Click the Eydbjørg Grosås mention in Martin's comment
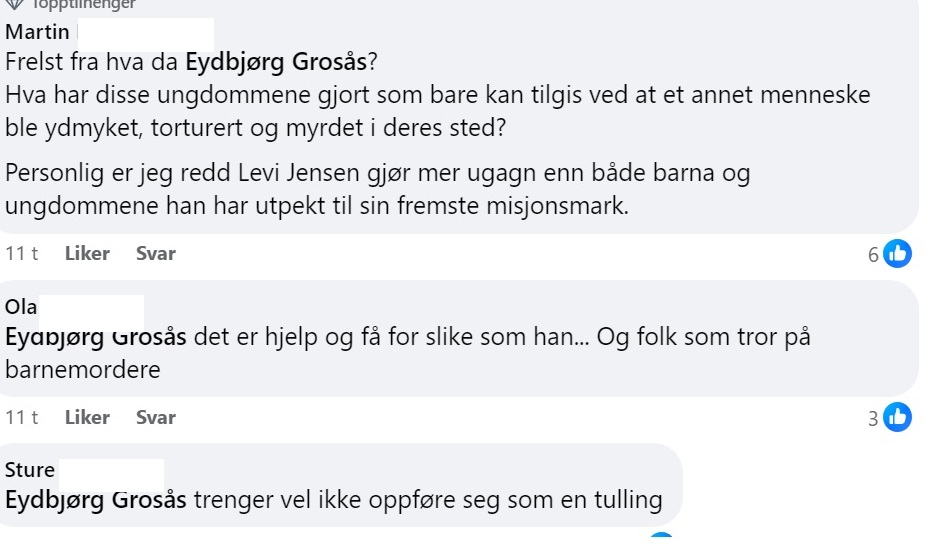The height and width of the screenshot is (546, 940). pos(276,62)
